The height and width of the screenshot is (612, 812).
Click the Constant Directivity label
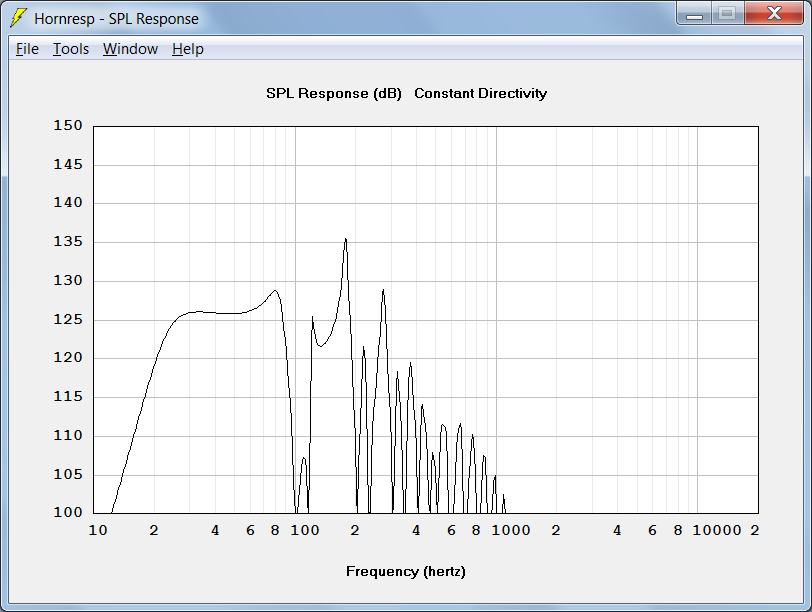point(480,93)
